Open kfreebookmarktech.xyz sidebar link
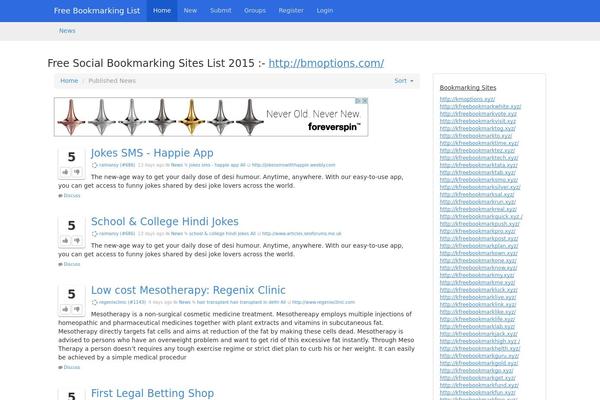Screen dimensions: 600x400 click(x=479, y=158)
